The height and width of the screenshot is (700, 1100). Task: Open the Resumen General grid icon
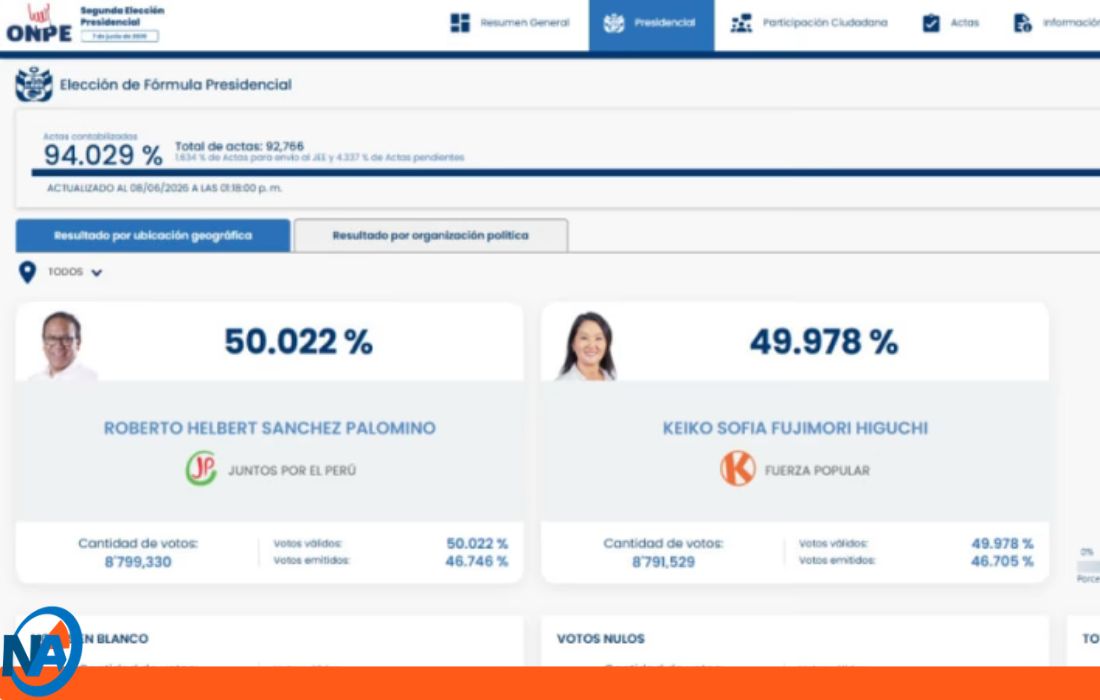click(x=460, y=22)
